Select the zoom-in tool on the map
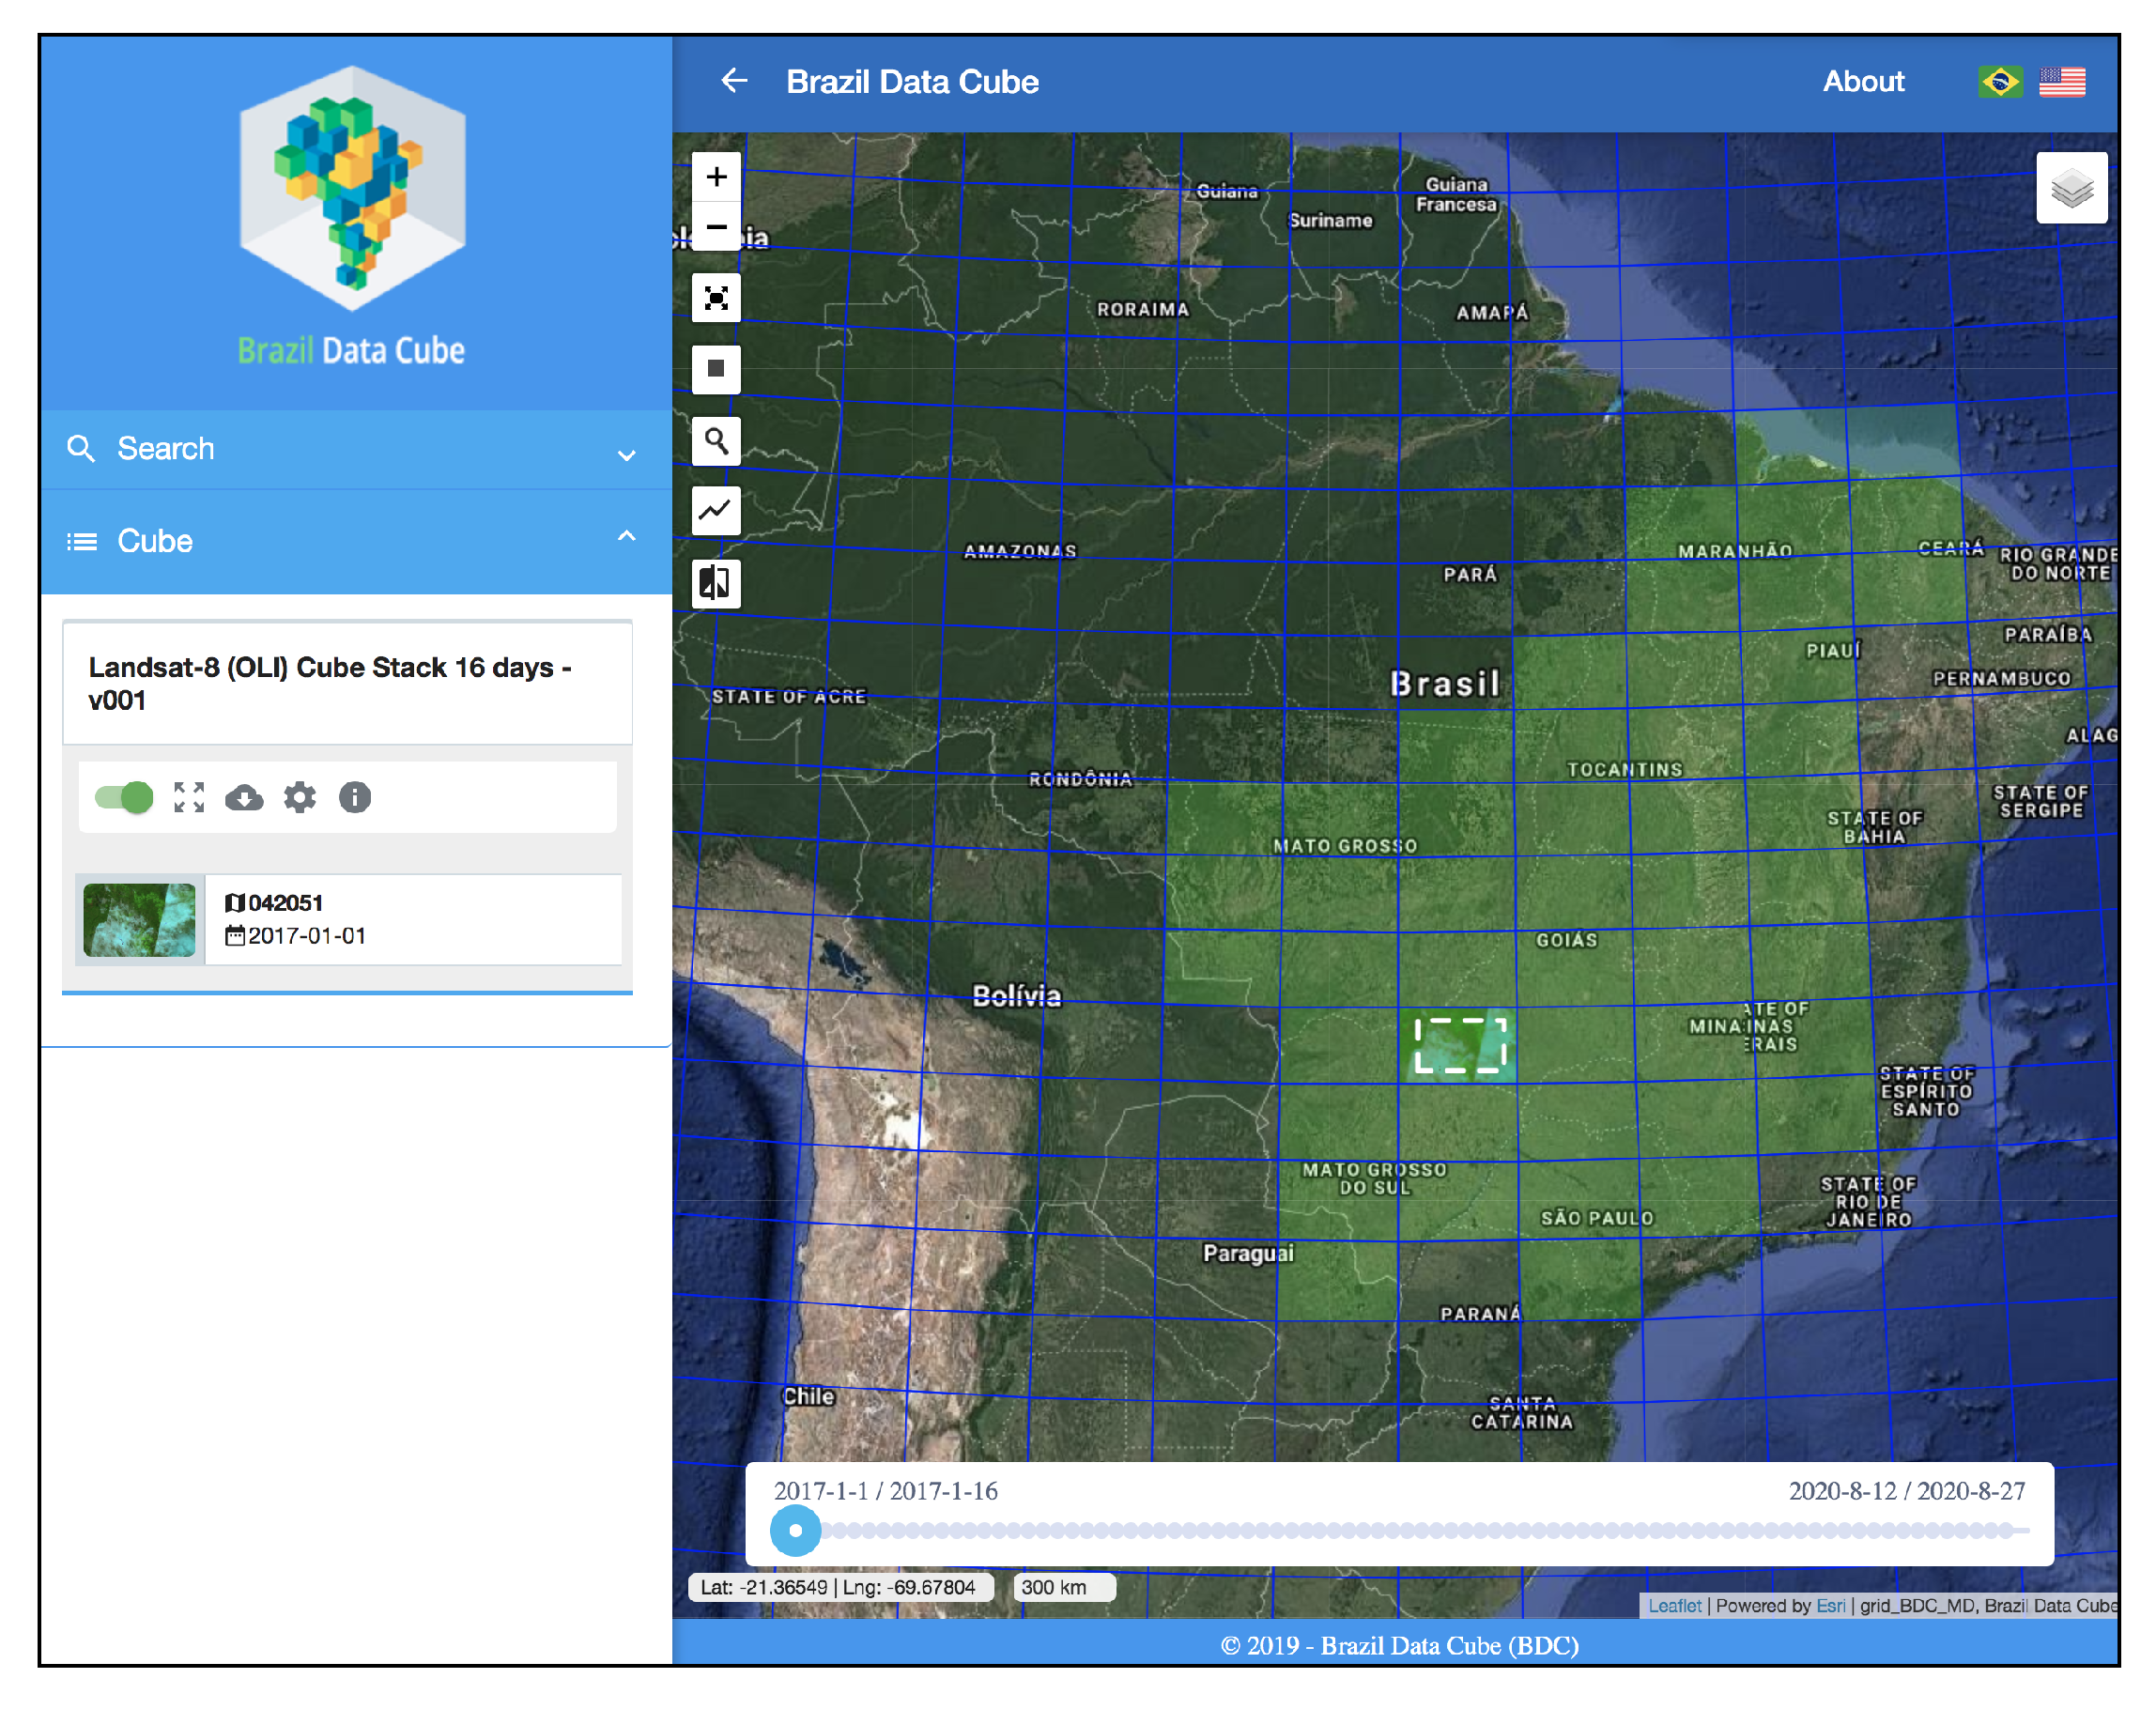Viewport: 2156px width, 1709px height. [716, 177]
